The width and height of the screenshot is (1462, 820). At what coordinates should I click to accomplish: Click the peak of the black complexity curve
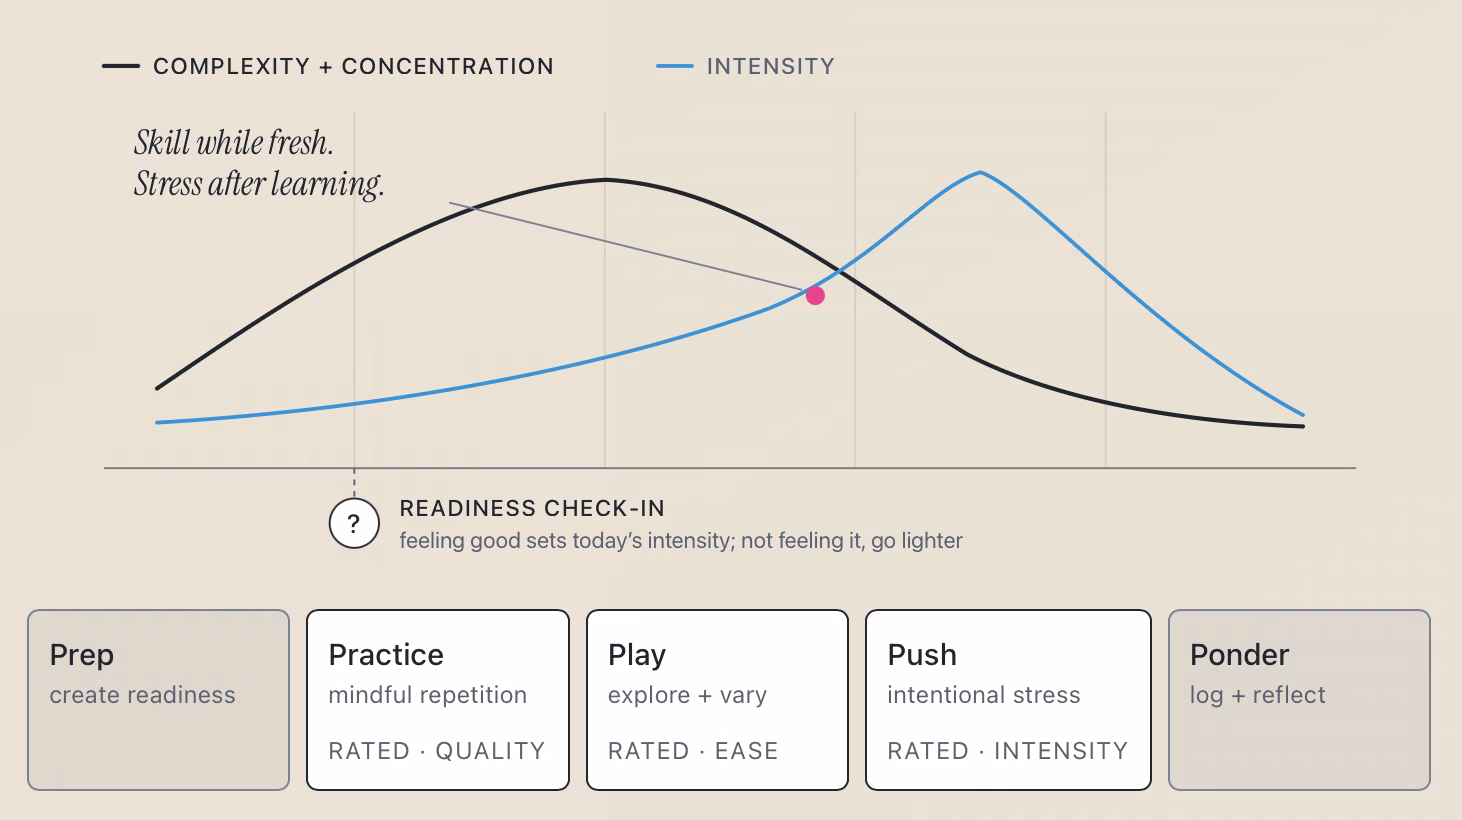point(606,180)
